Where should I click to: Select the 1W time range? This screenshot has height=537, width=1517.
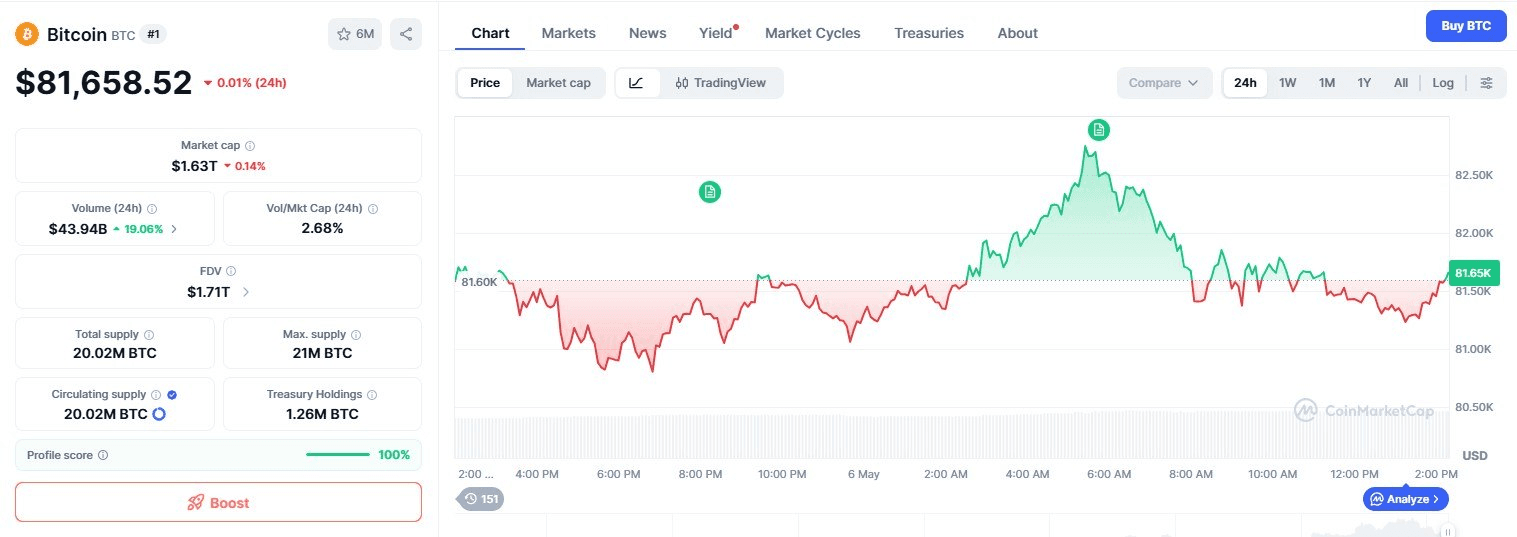pyautogui.click(x=1287, y=83)
